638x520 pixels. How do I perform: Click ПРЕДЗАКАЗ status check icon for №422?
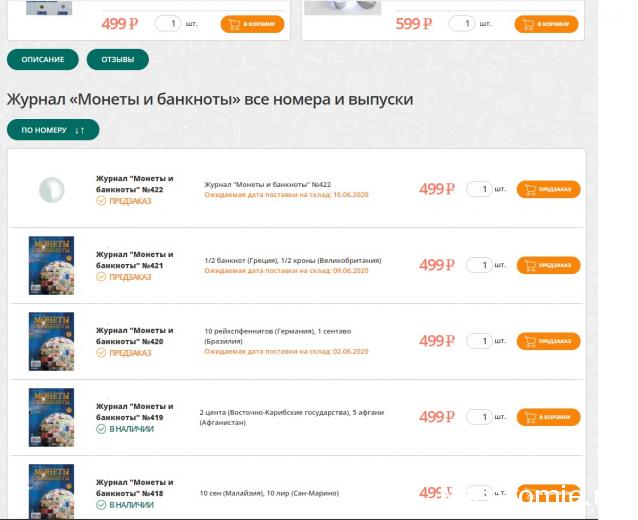pyautogui.click(x=101, y=201)
